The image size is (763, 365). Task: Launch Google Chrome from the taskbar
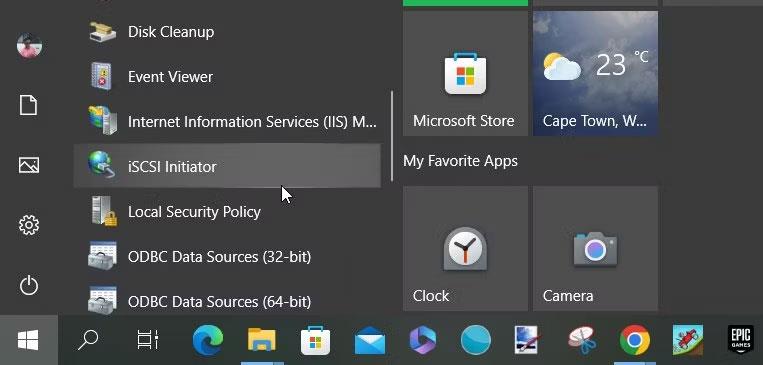coord(635,340)
